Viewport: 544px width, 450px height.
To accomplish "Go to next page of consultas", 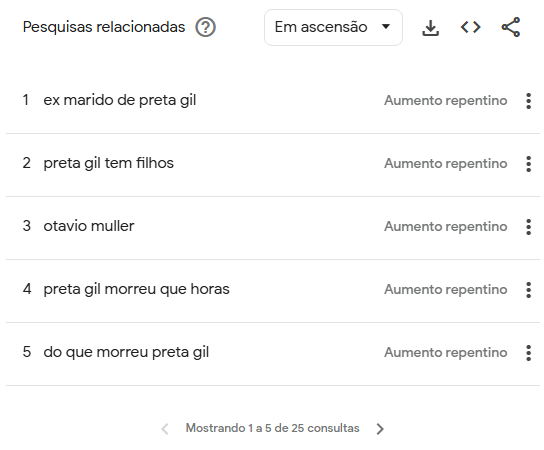I will pyautogui.click(x=380, y=429).
